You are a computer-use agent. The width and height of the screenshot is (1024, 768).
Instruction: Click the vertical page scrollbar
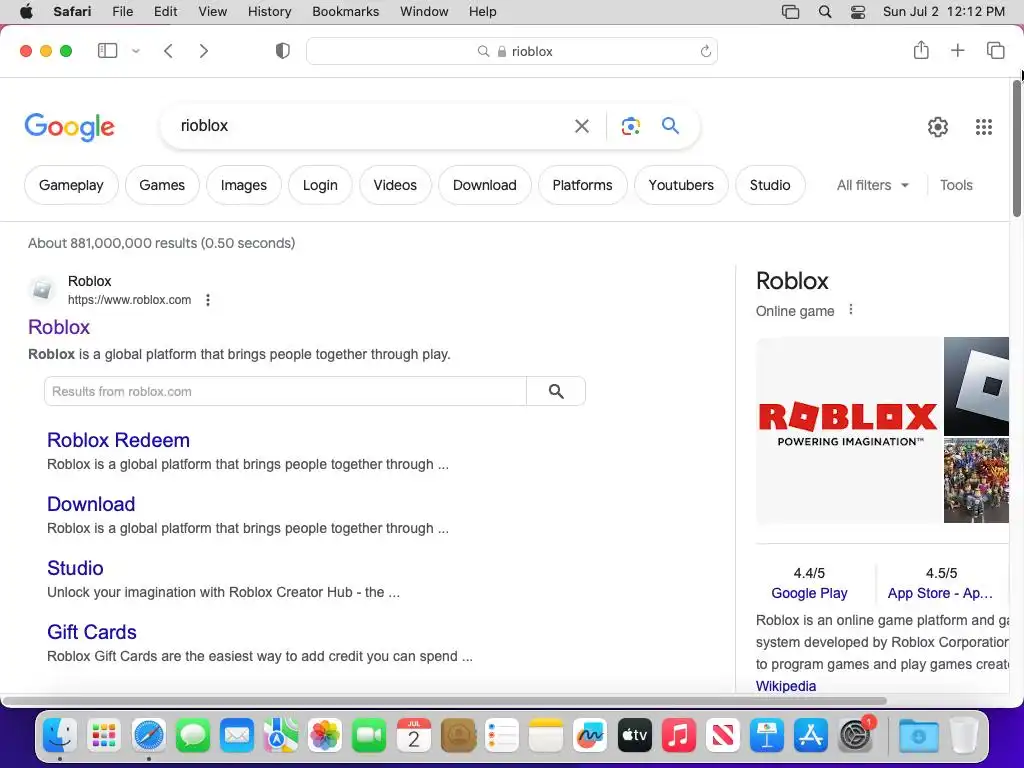coord(1017,148)
